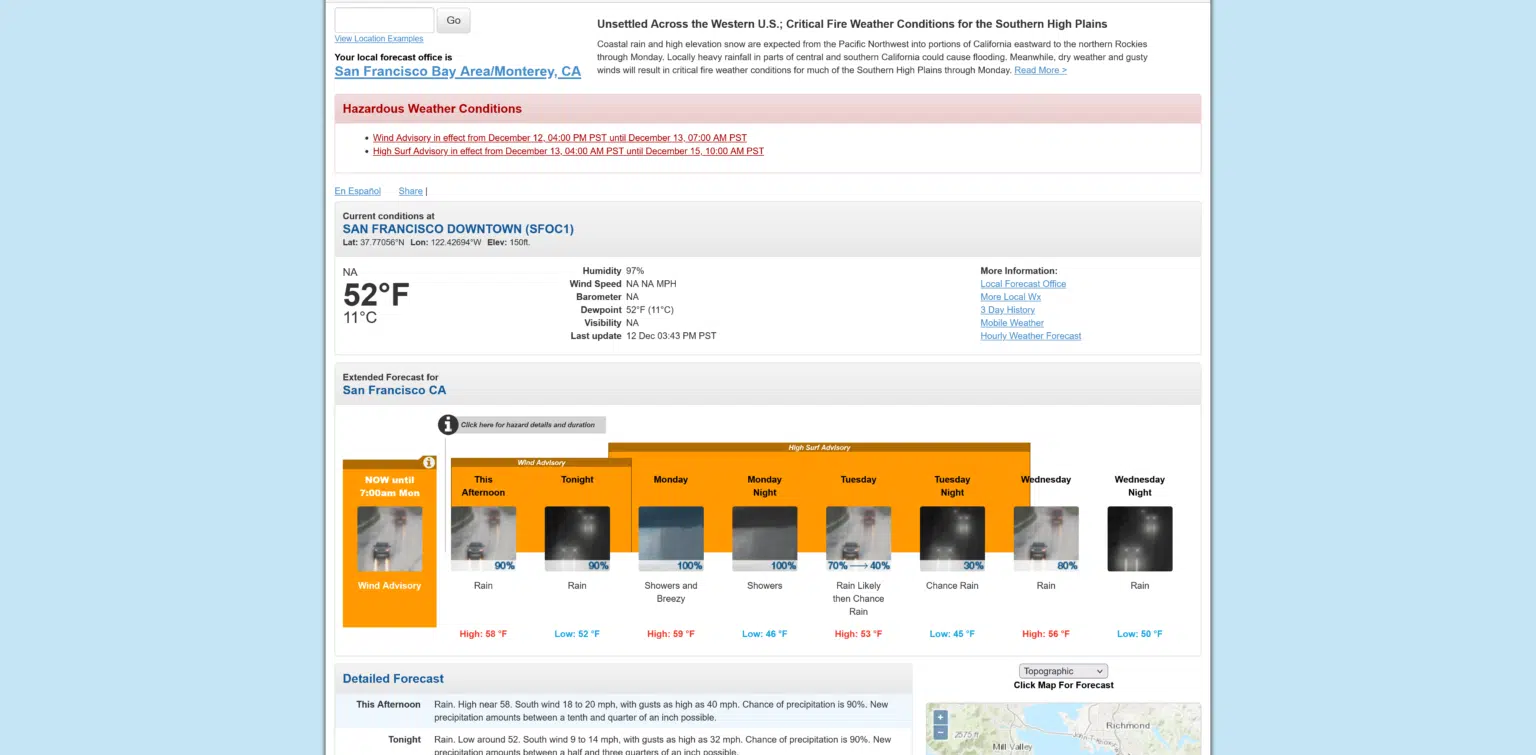This screenshot has height=755, width=1536.
Task: Open the High Surf Advisory hazard link
Action: [568, 151]
